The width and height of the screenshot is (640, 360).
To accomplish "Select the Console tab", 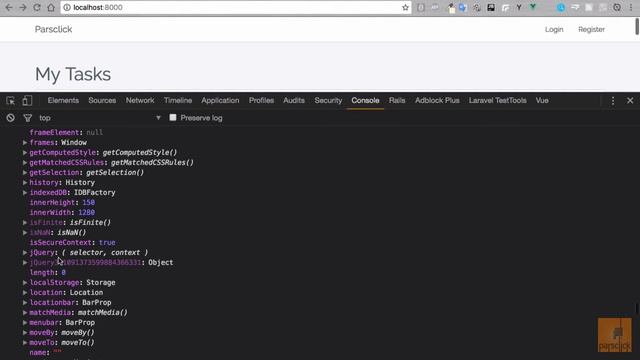I will (x=365, y=100).
